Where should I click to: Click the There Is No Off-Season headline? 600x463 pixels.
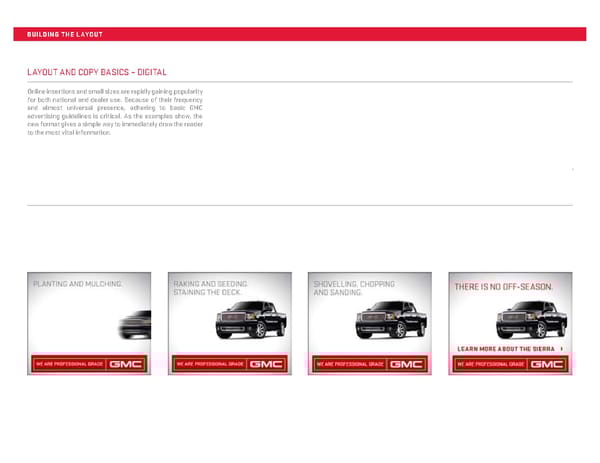click(503, 287)
